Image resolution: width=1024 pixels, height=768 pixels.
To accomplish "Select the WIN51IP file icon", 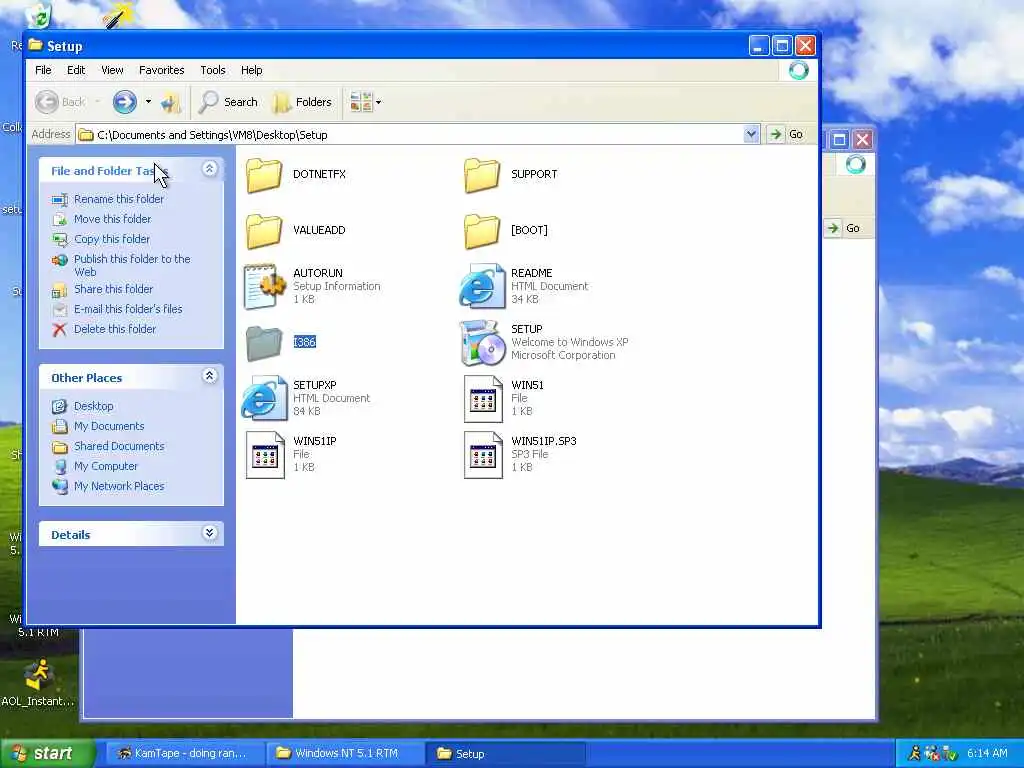I will click(x=264, y=455).
